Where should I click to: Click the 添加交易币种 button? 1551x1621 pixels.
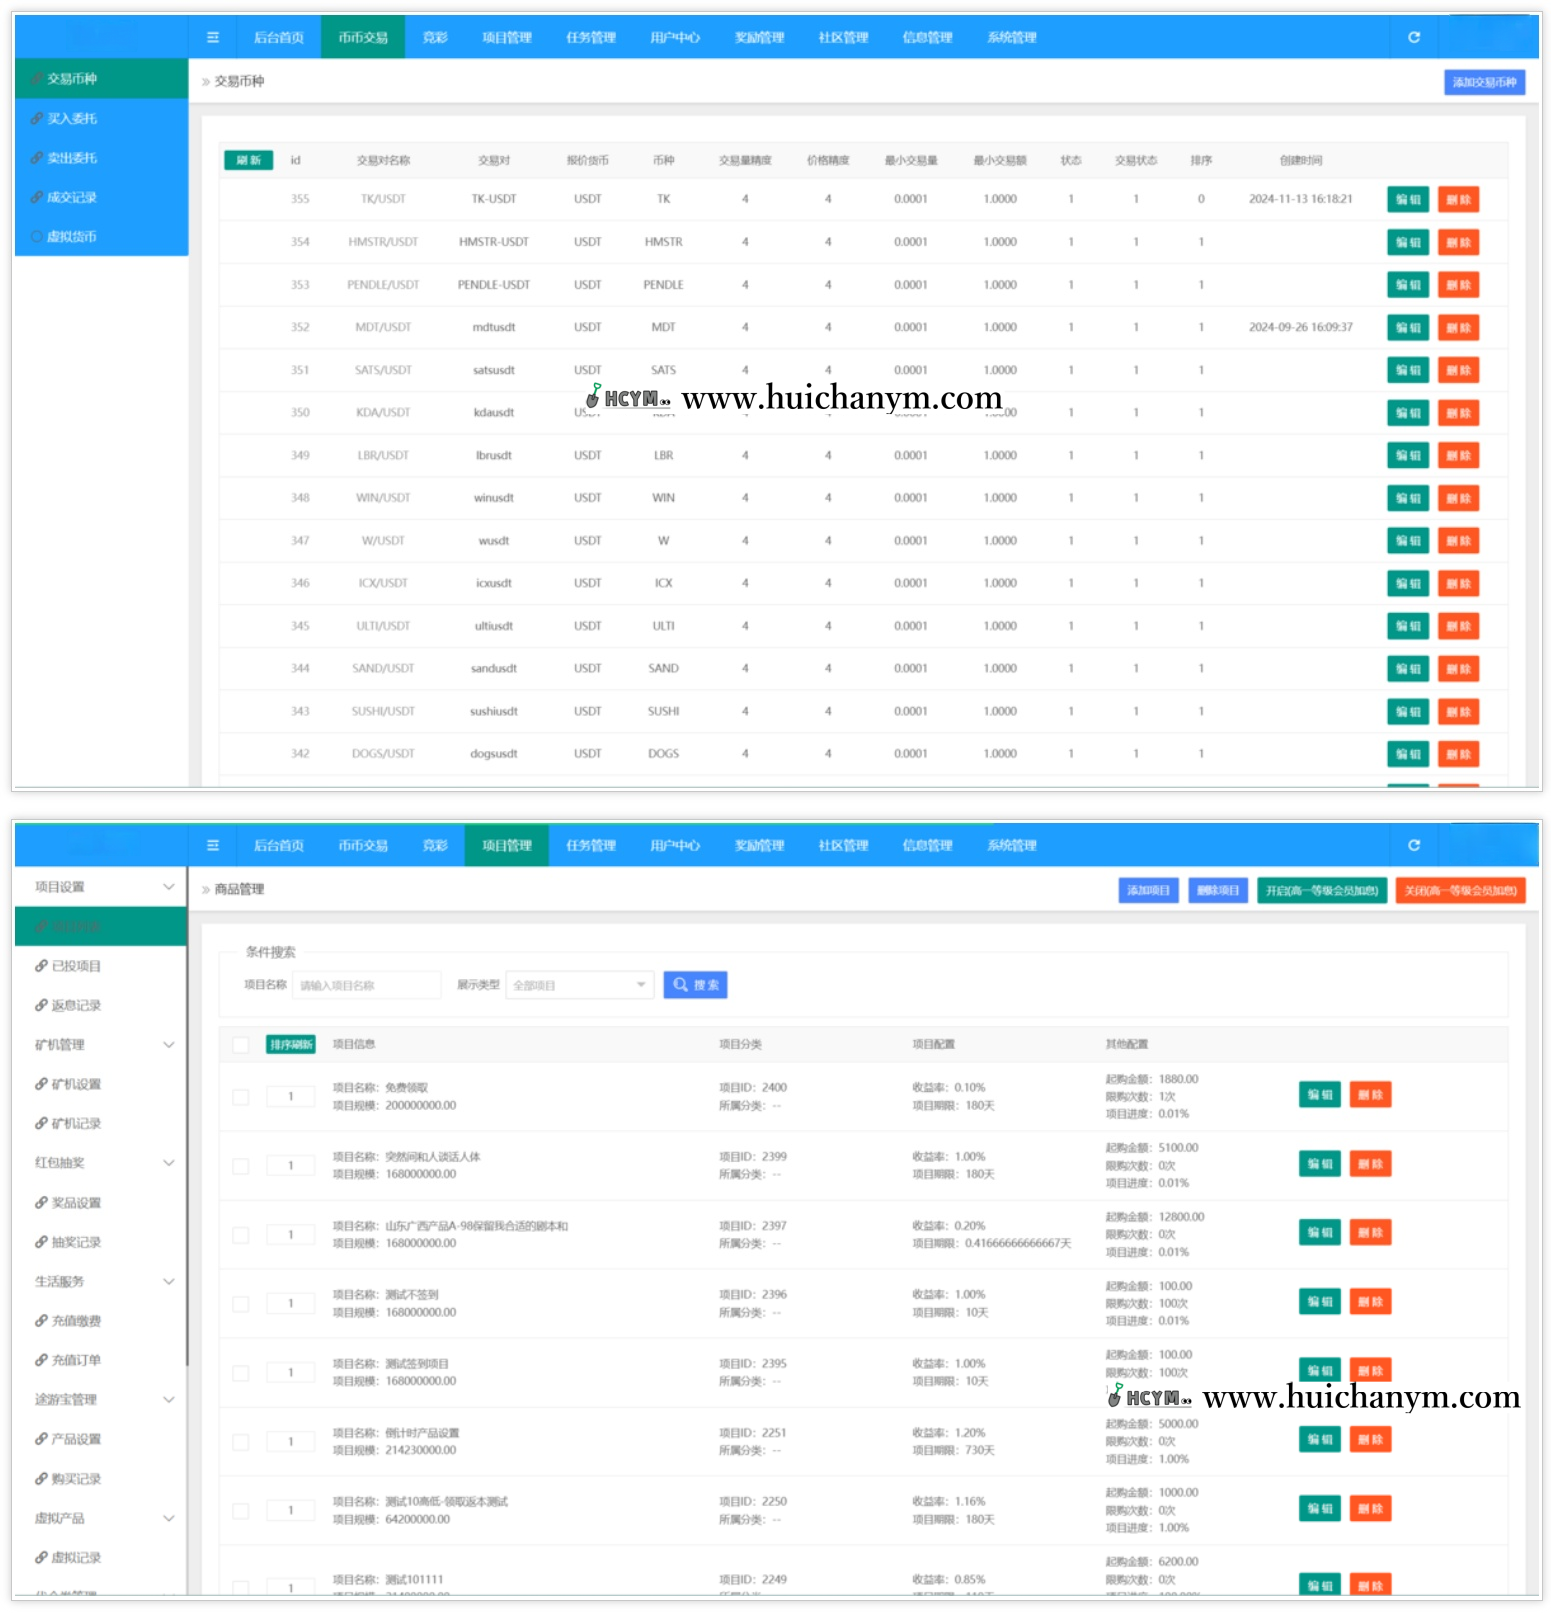pos(1484,82)
